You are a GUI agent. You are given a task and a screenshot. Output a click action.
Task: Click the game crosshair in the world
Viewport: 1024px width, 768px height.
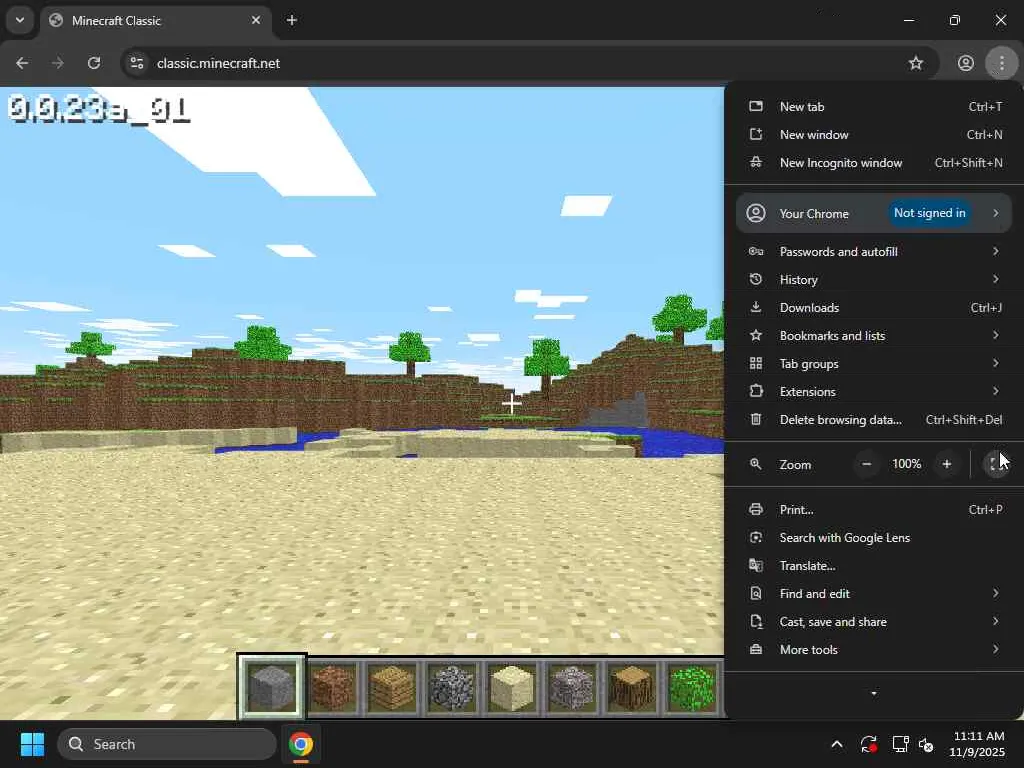click(x=511, y=403)
